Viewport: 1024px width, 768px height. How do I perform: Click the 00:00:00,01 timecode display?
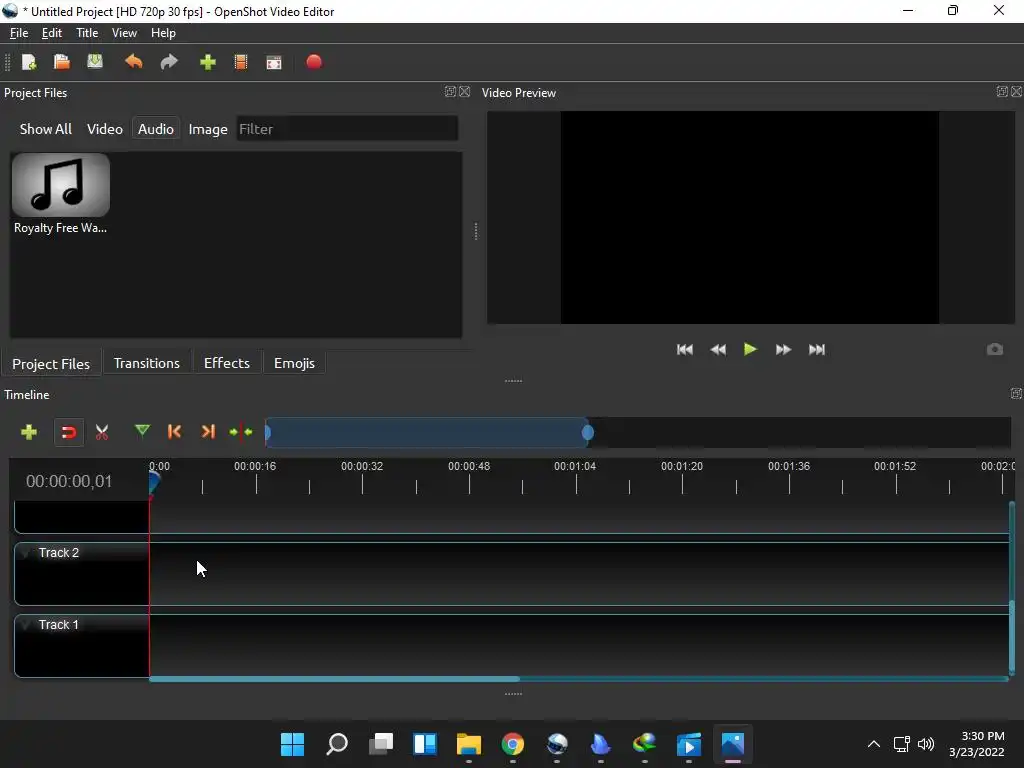(x=69, y=481)
